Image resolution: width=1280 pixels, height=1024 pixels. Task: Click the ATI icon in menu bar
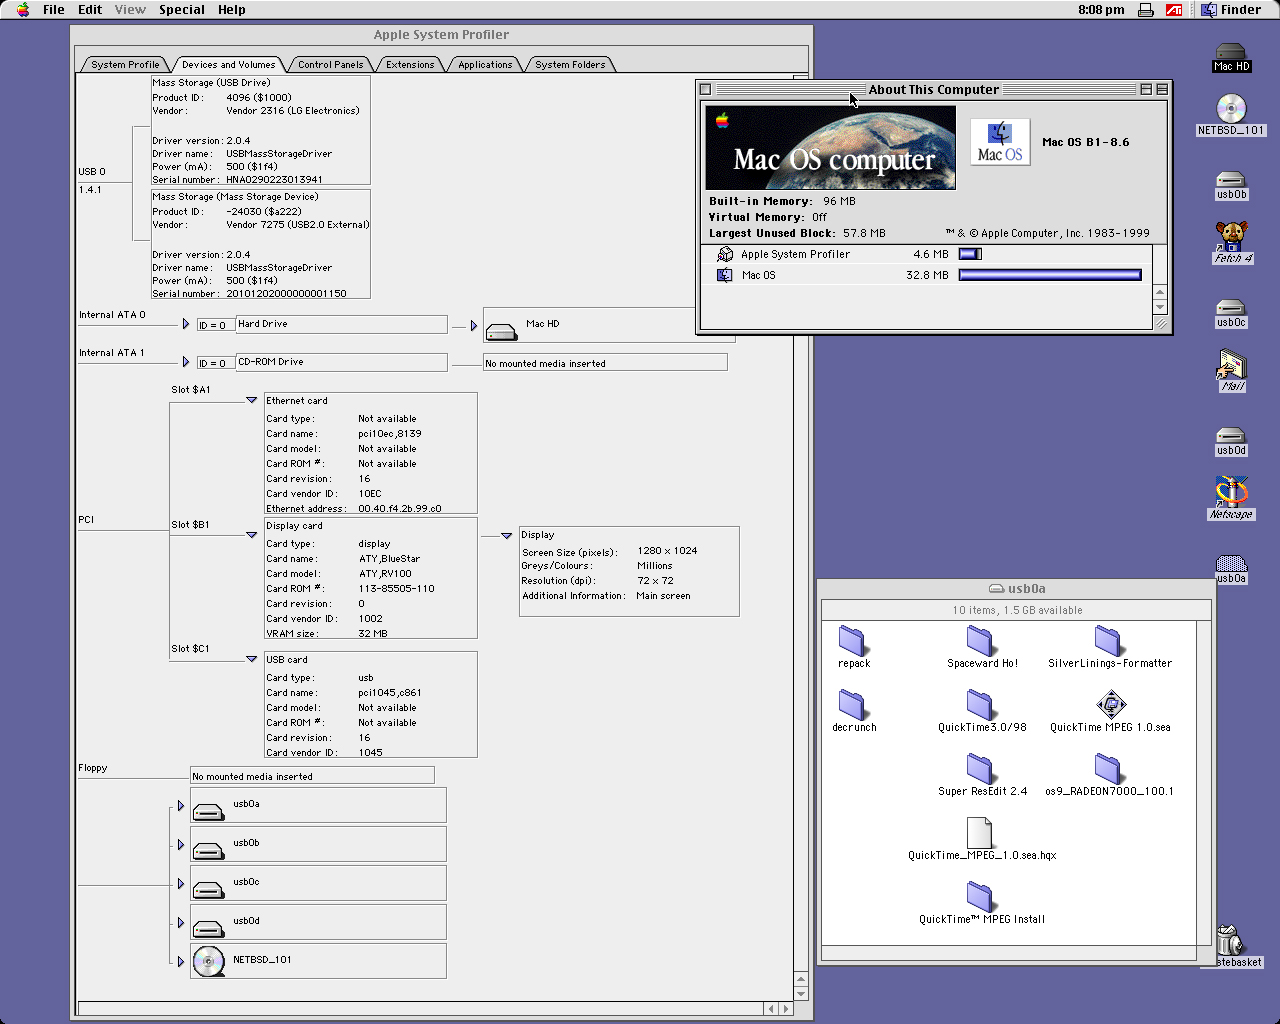pyautogui.click(x=1174, y=9)
